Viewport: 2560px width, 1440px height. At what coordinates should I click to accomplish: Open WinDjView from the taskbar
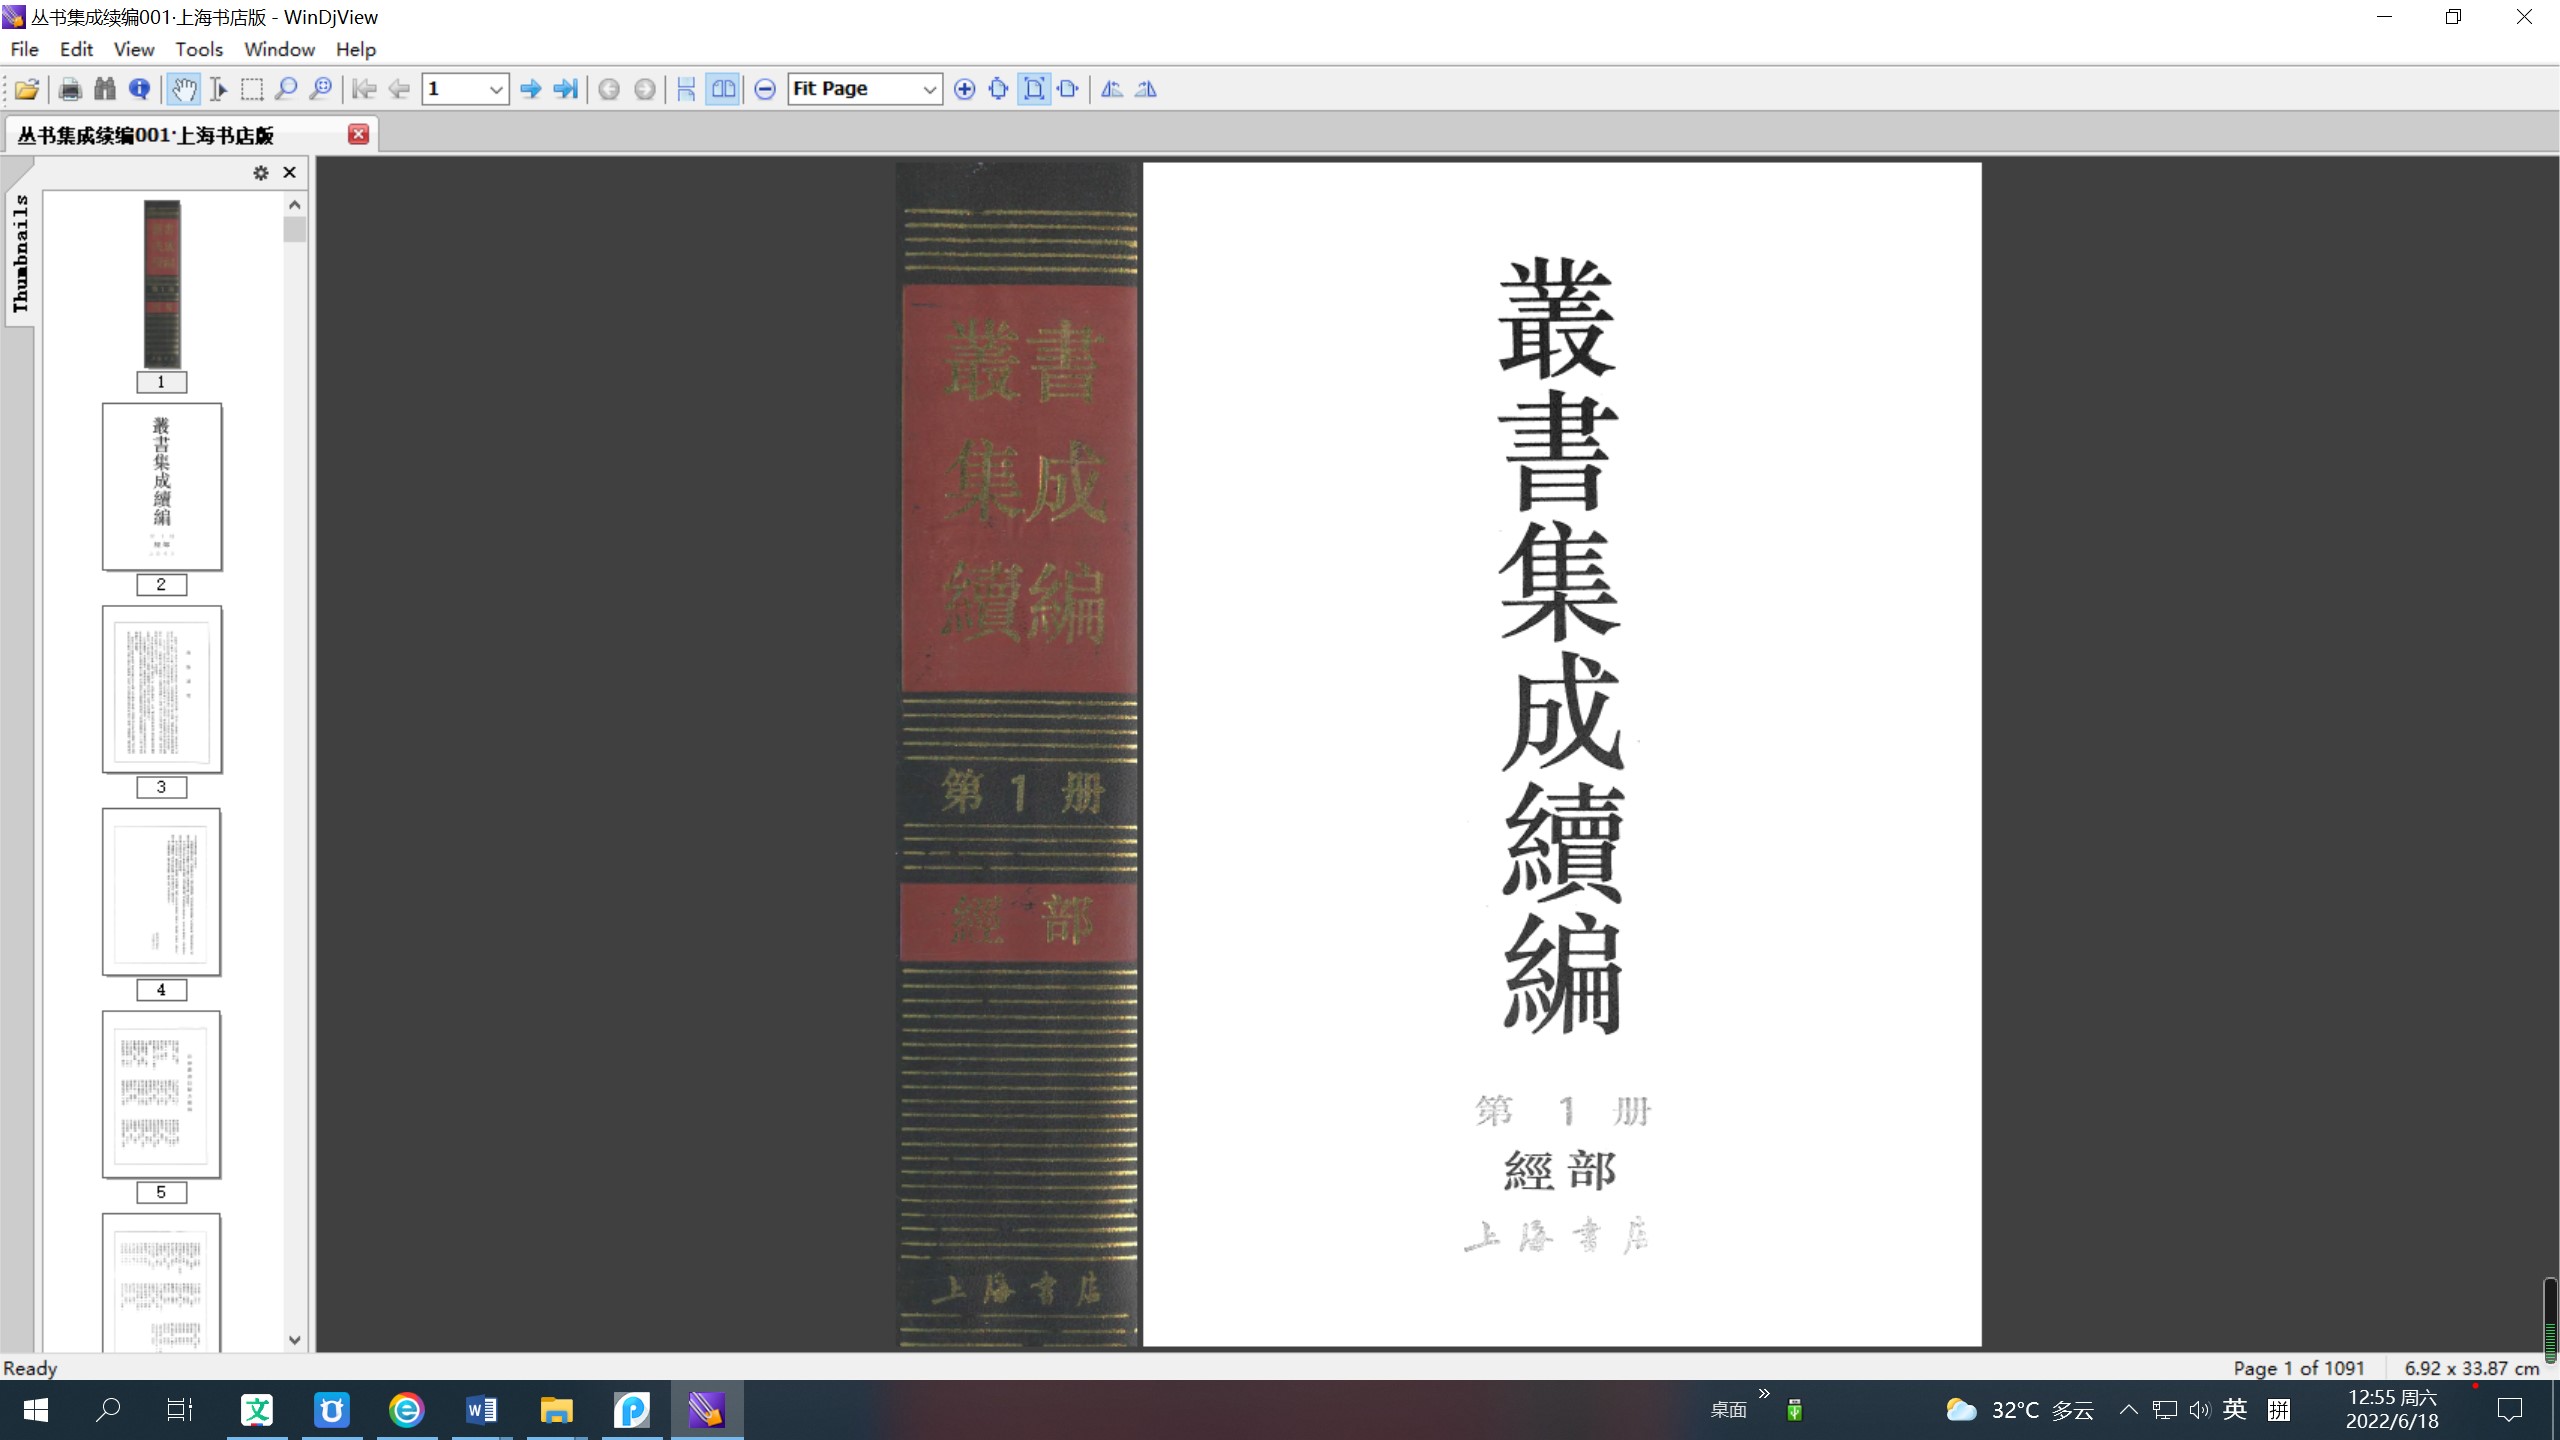(707, 1410)
